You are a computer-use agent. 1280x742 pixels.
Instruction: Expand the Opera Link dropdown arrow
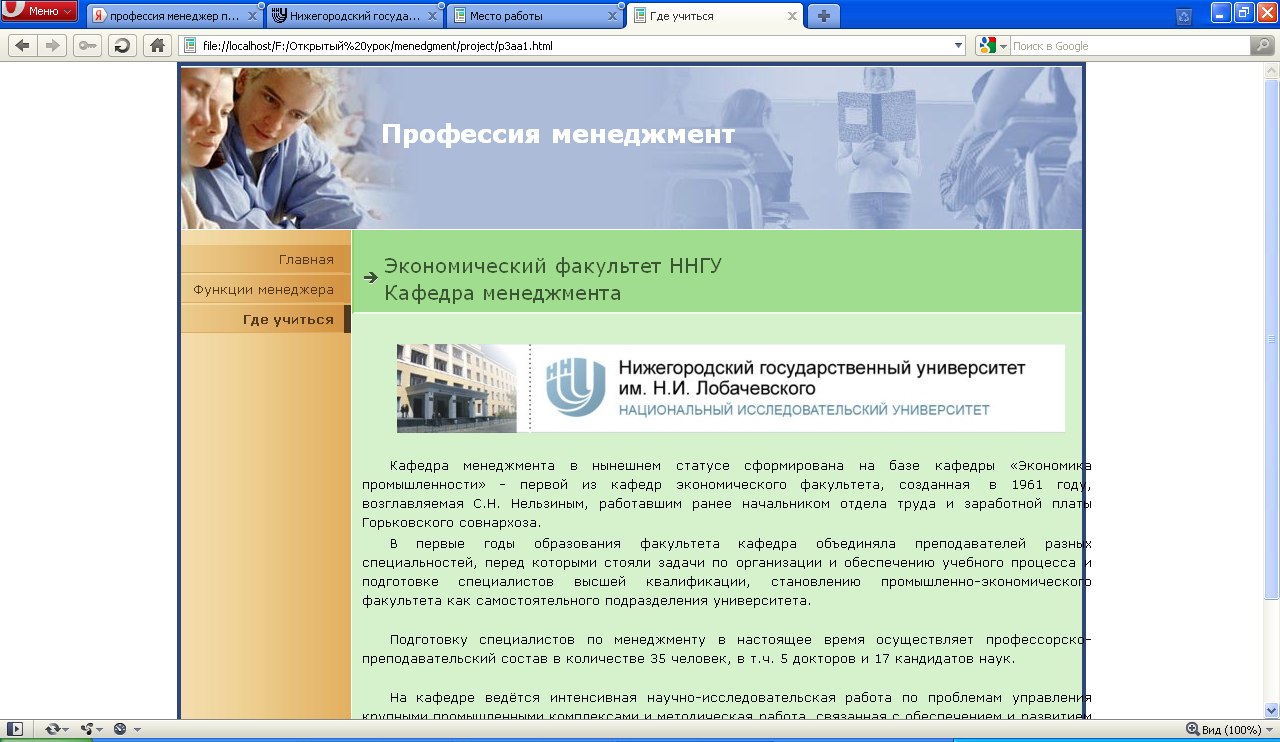pyautogui.click(x=68, y=730)
